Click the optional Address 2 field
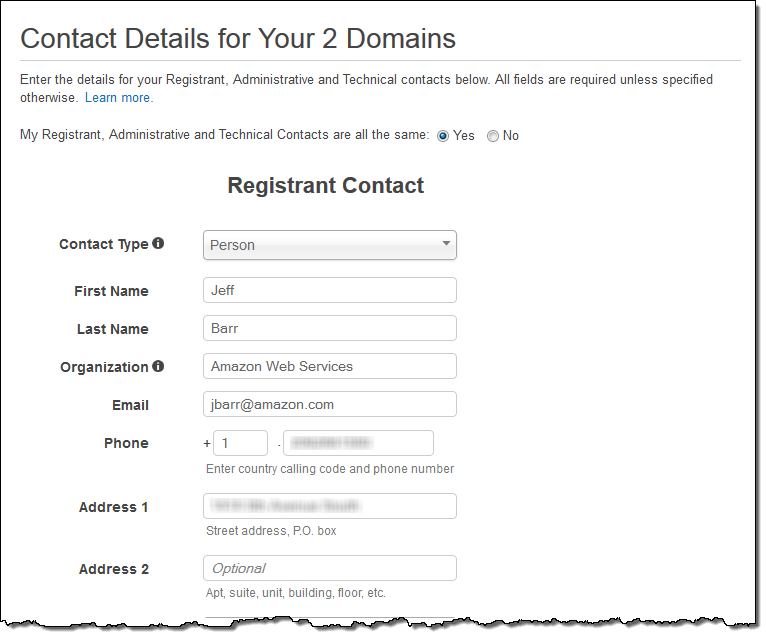The image size is (766, 637). pyautogui.click(x=329, y=568)
